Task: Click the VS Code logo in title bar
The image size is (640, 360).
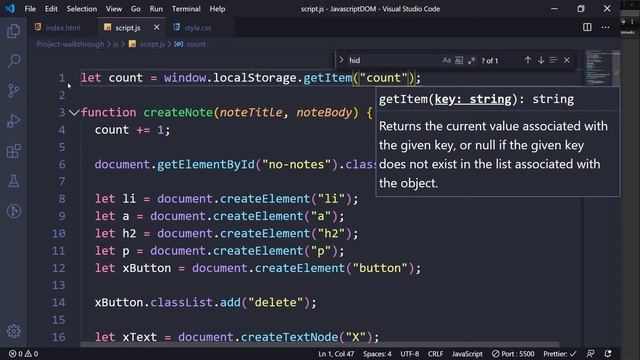Action: coord(10,9)
